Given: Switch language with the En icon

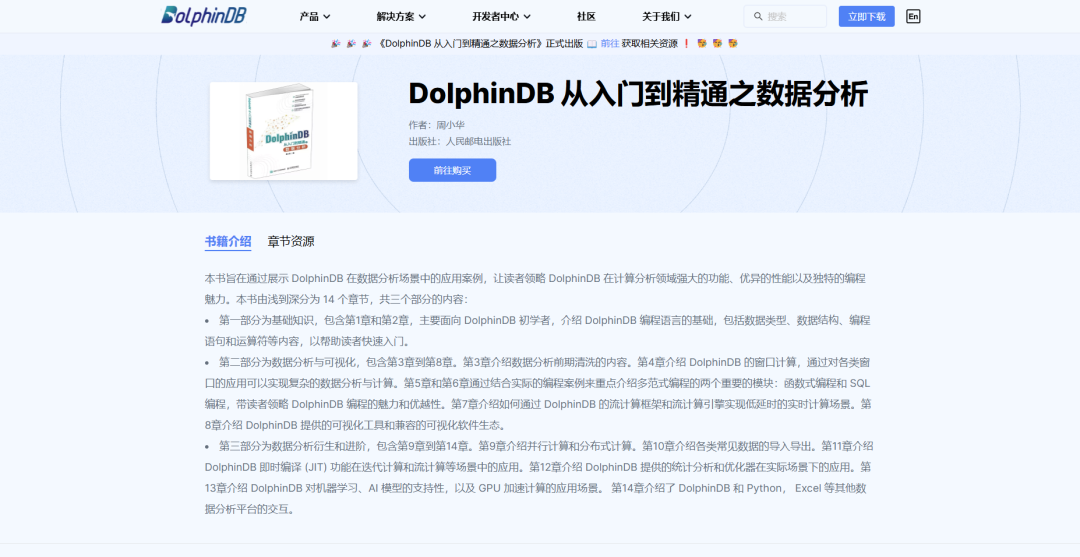Looking at the screenshot, I should click(x=913, y=17).
